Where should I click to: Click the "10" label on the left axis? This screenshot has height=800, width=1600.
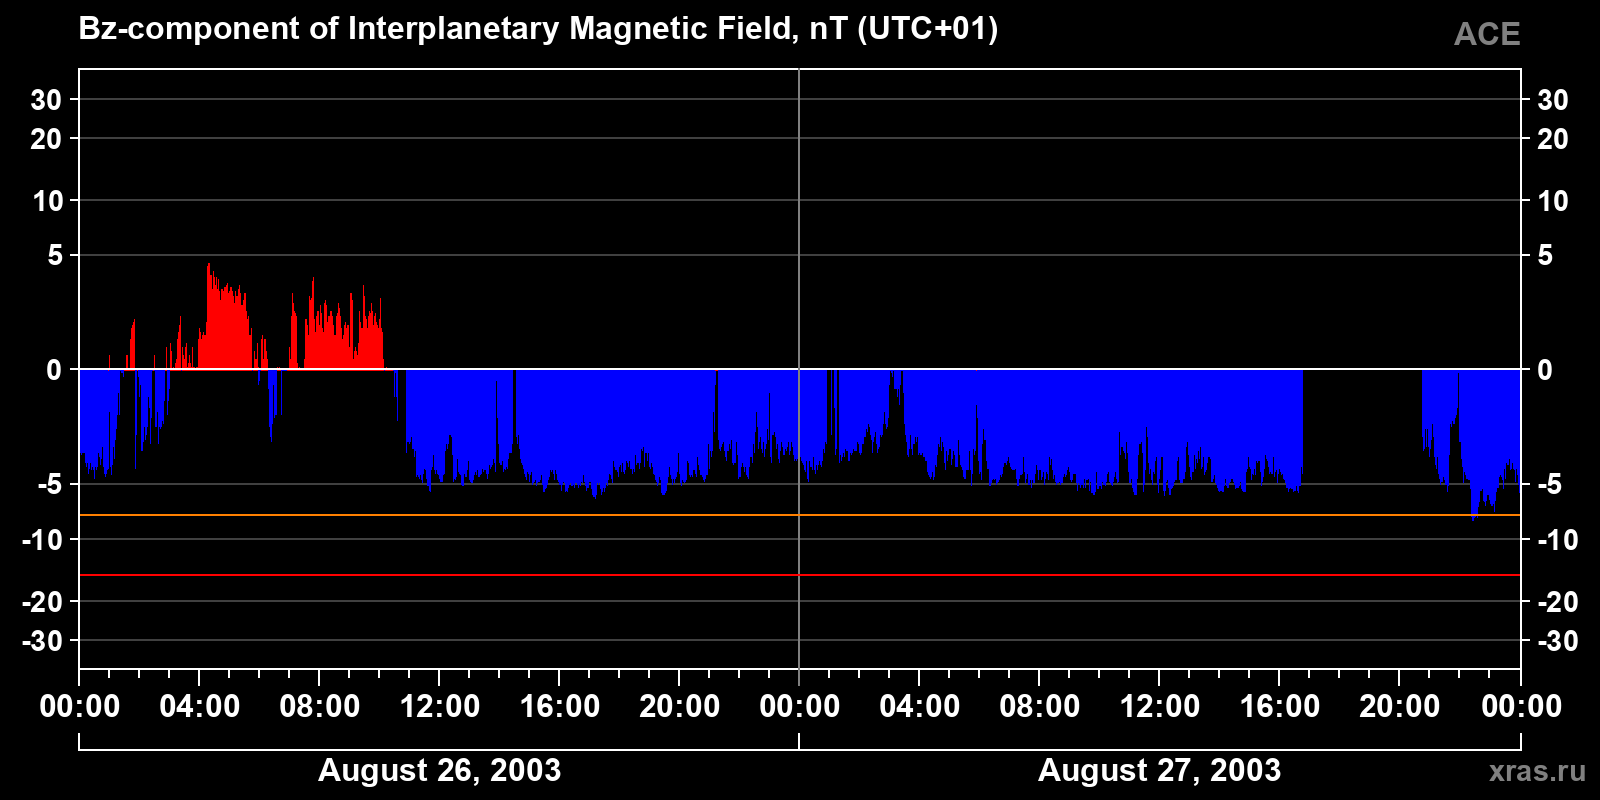coord(47,201)
